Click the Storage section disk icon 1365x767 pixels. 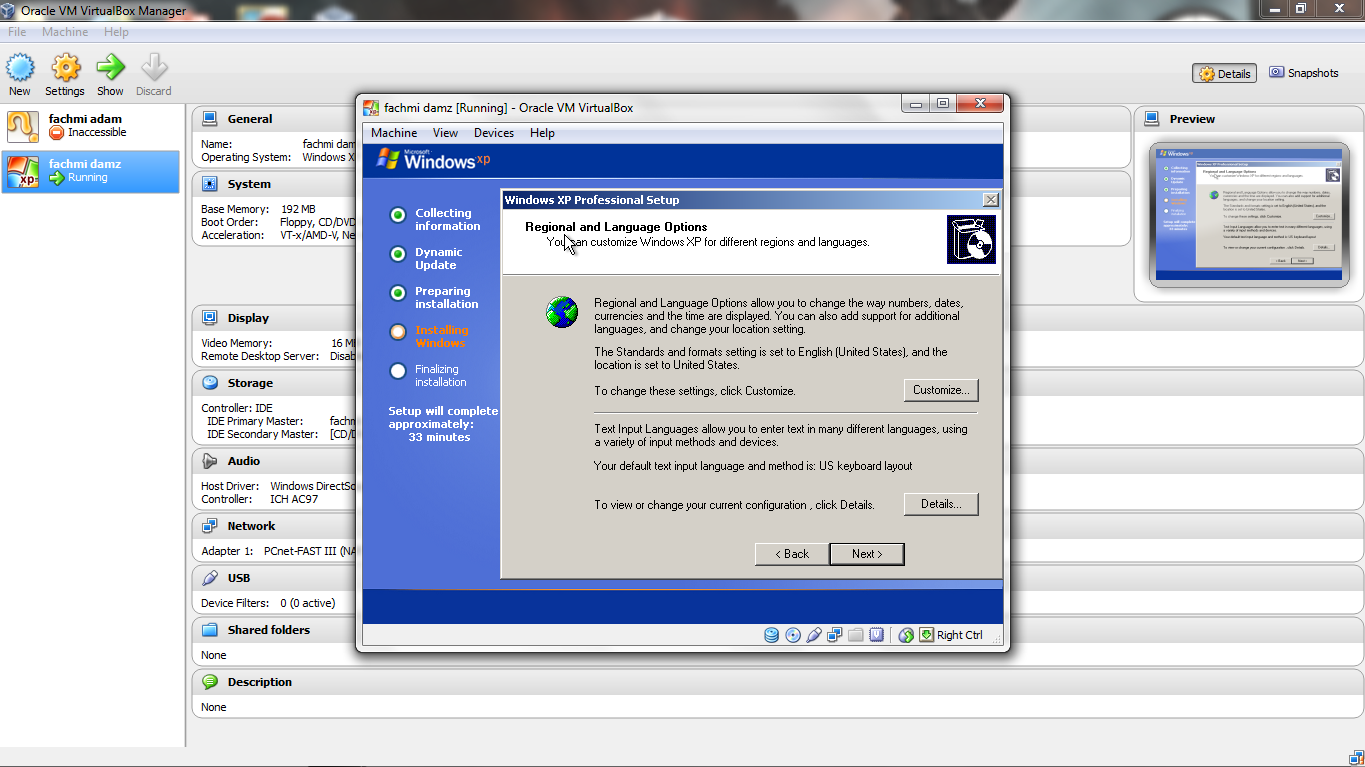pyautogui.click(x=210, y=383)
